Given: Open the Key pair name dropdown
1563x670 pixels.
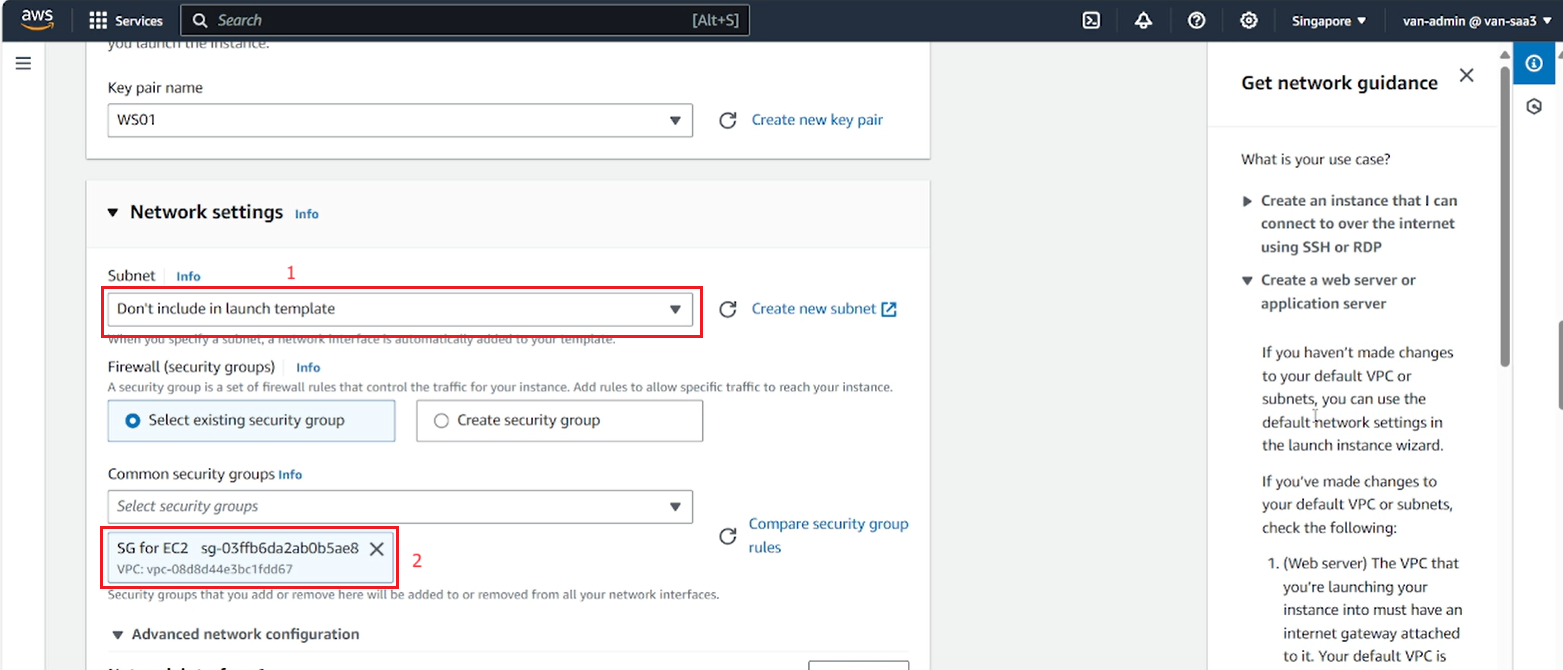Looking at the screenshot, I should (400, 120).
